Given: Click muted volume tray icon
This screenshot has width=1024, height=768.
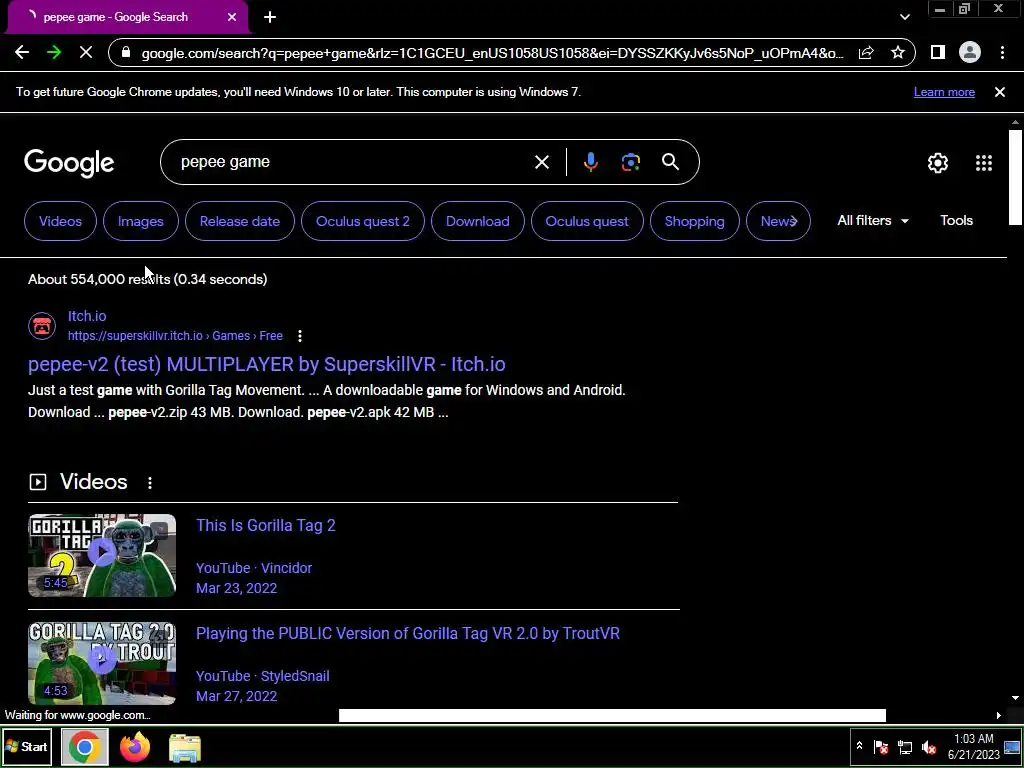Looking at the screenshot, I should 929,747.
